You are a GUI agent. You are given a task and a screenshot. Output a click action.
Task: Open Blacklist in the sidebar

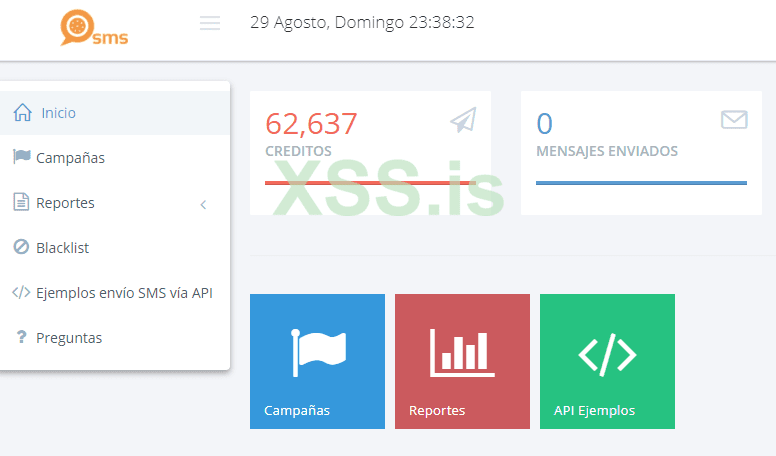115,248
